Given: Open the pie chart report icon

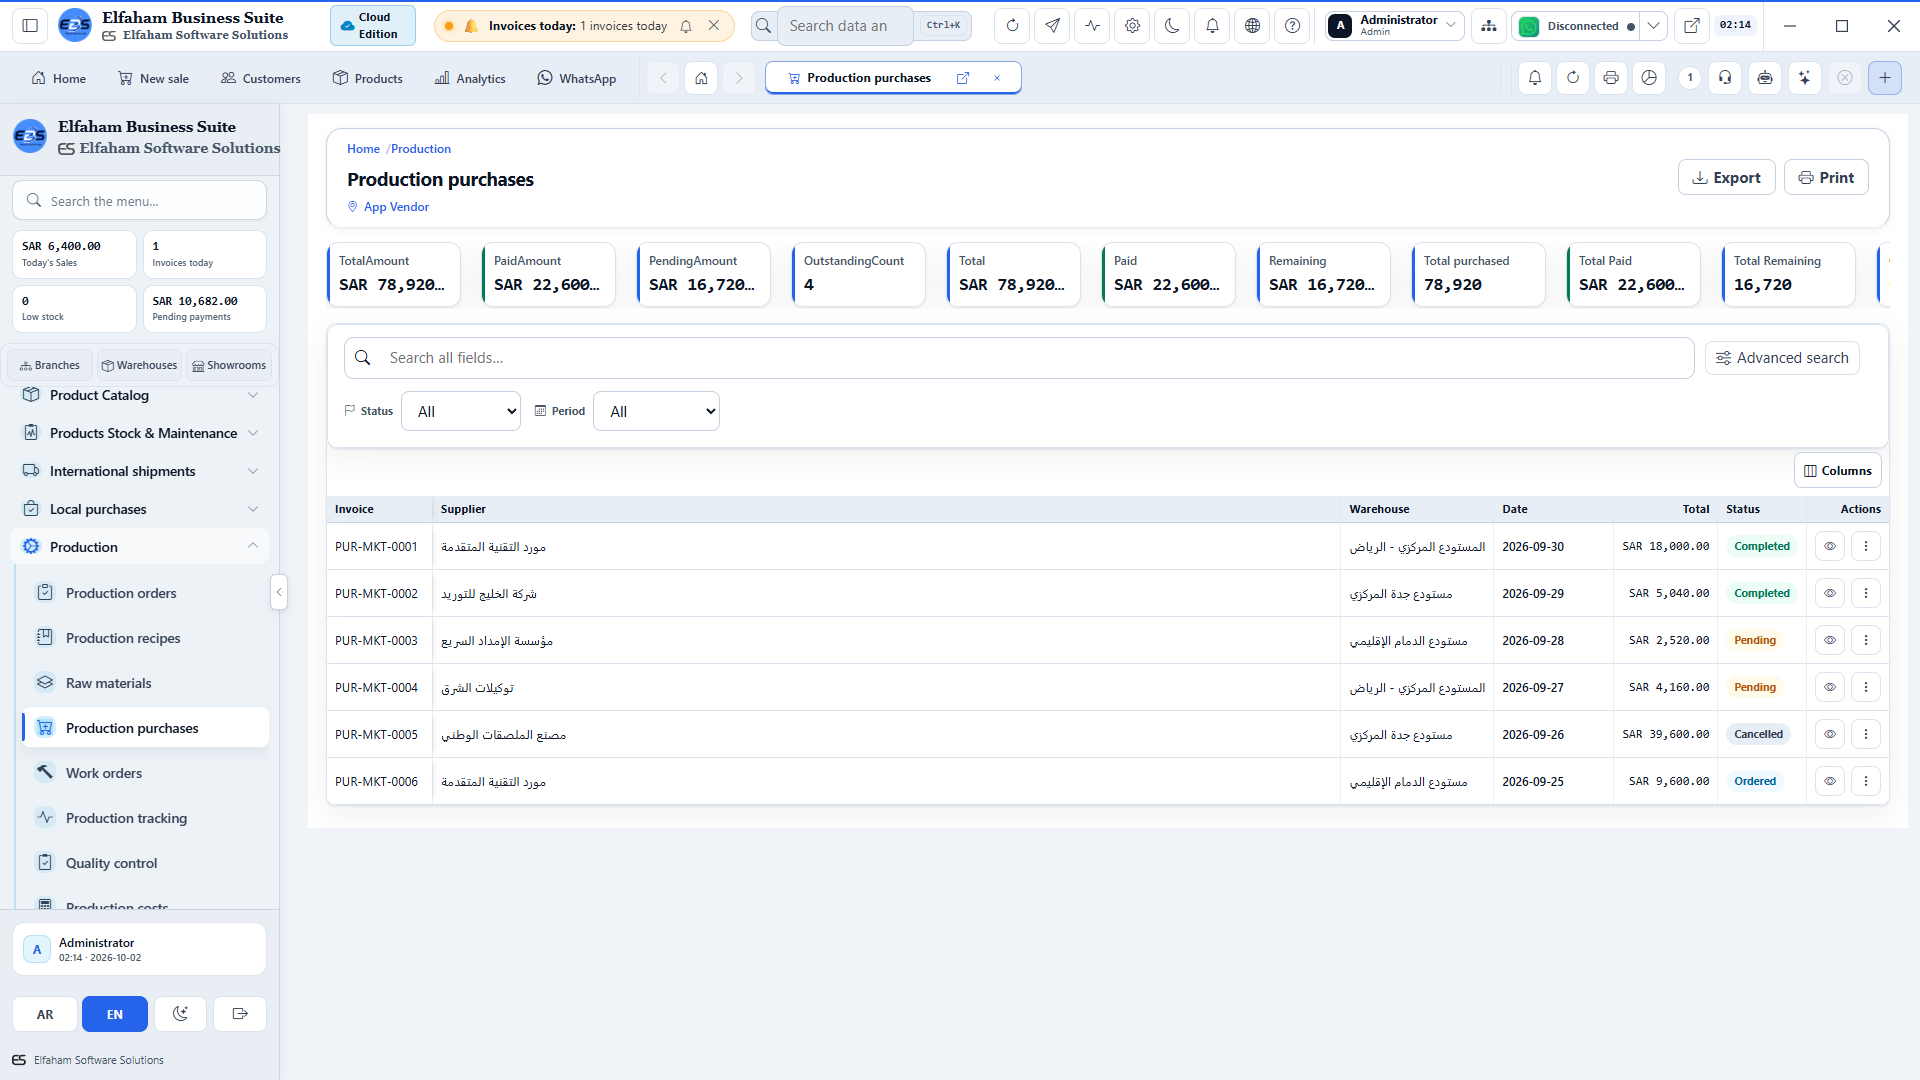Looking at the screenshot, I should [1649, 78].
